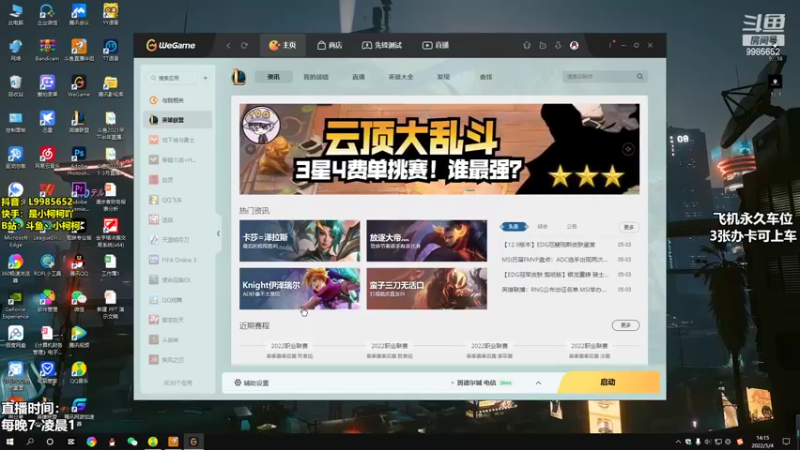Show previous banner with left arrow
This screenshot has width=800, height=450.
pyautogui.click(x=251, y=149)
